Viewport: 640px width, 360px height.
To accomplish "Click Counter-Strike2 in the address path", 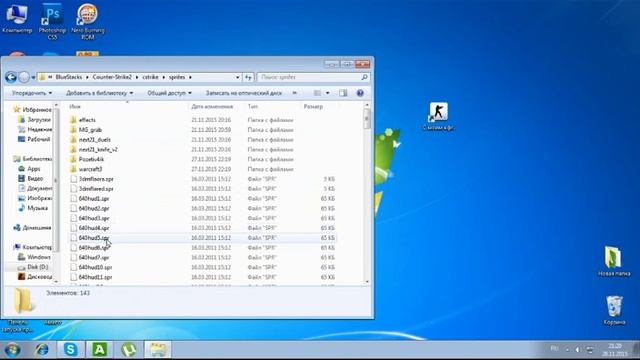I will point(112,77).
